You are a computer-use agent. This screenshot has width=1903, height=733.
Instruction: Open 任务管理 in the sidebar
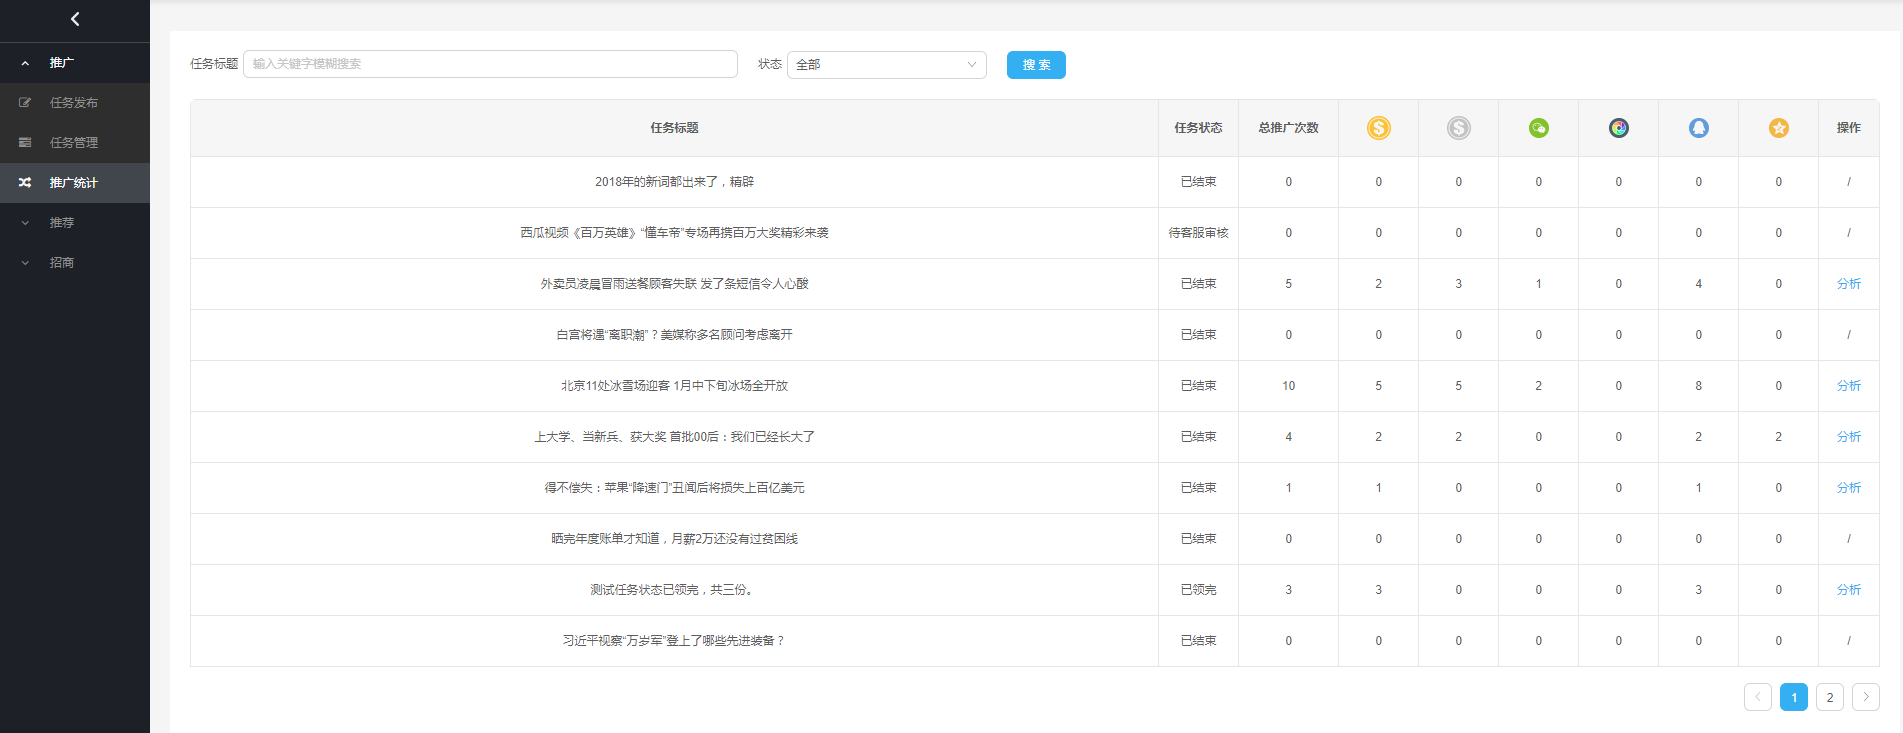click(x=74, y=143)
